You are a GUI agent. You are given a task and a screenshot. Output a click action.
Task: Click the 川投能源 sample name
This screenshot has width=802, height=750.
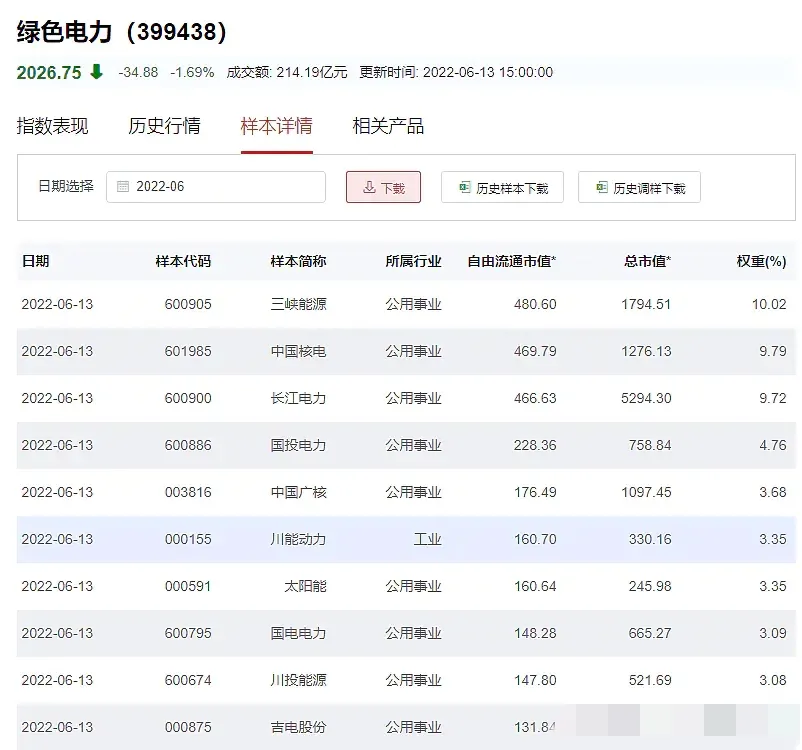pyautogui.click(x=298, y=681)
